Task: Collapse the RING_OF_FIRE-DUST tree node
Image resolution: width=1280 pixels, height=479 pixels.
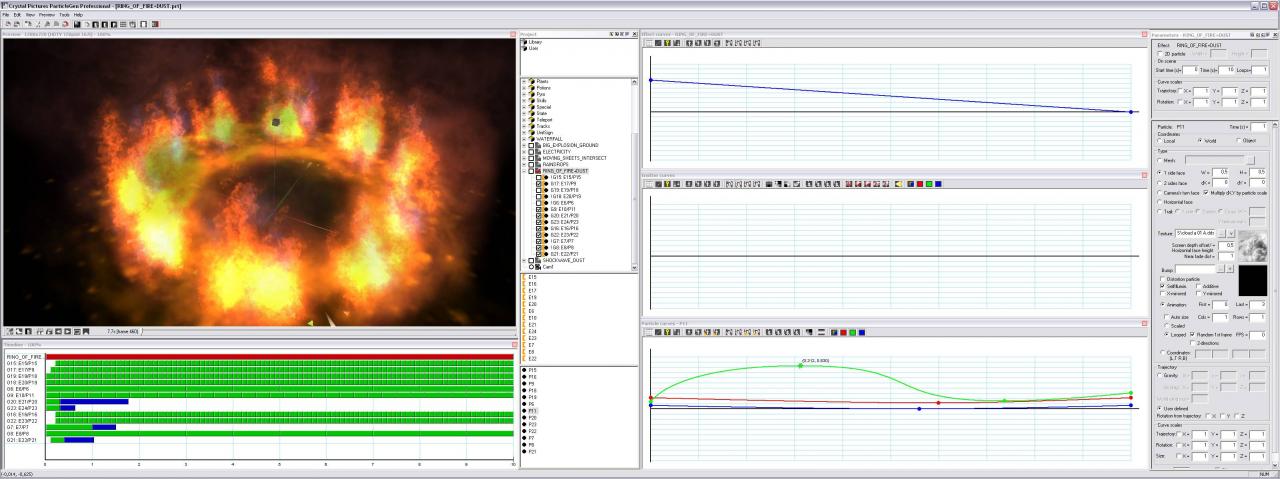Action: (x=524, y=171)
